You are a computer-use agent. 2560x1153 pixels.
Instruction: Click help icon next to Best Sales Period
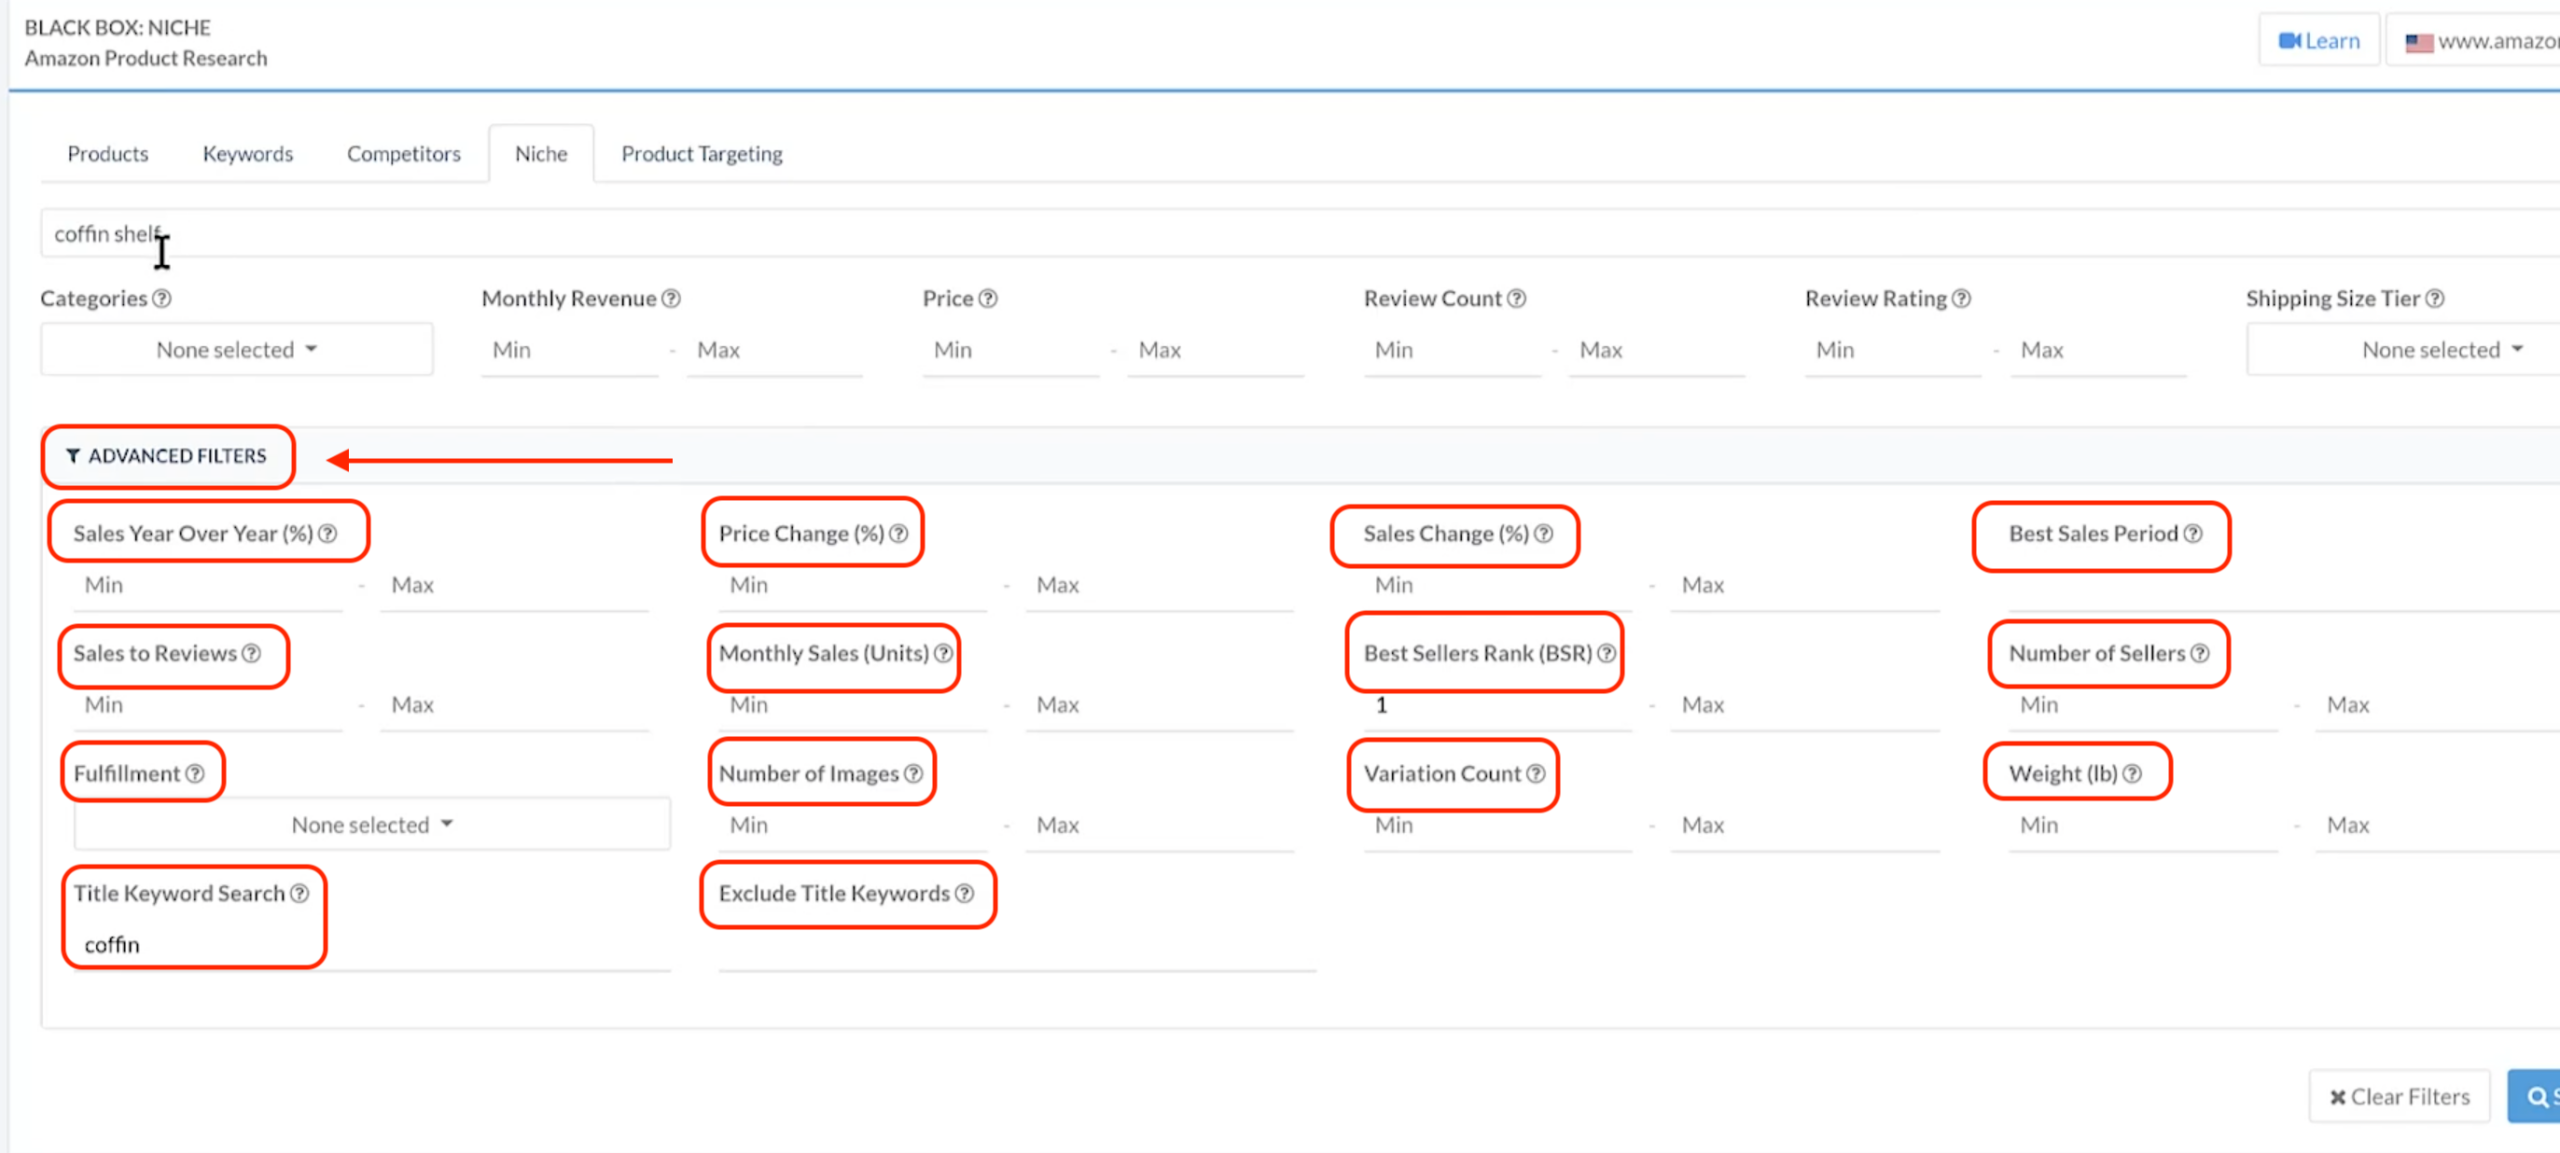pos(2193,534)
